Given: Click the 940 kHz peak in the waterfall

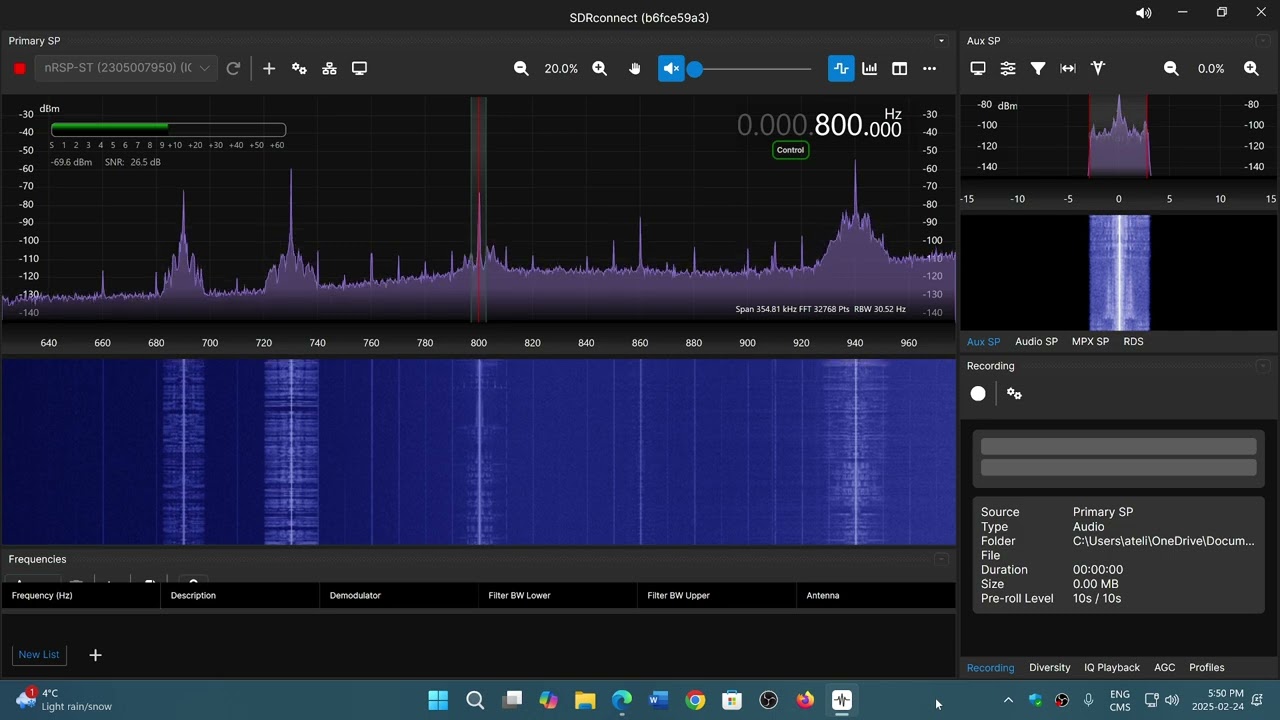Looking at the screenshot, I should click(856, 452).
